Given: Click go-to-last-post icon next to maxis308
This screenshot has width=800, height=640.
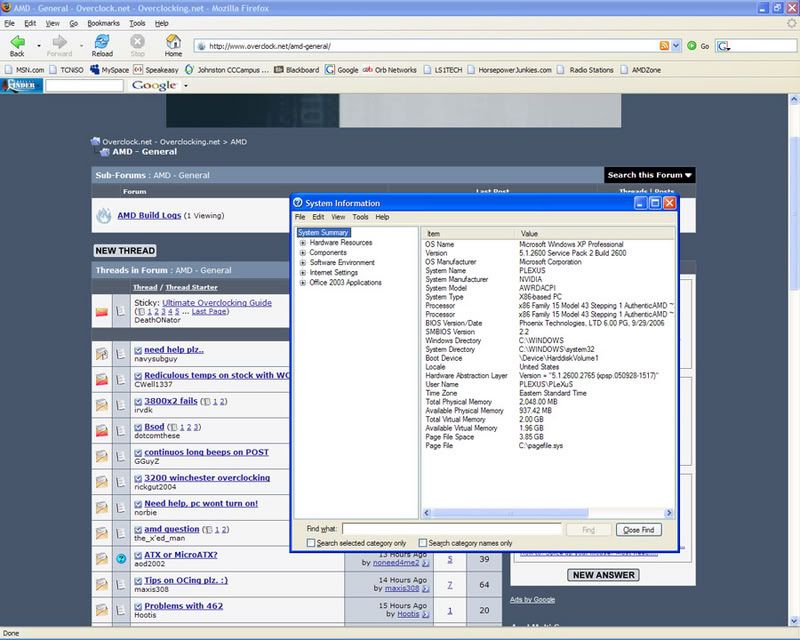Looking at the screenshot, I should click(426, 588).
